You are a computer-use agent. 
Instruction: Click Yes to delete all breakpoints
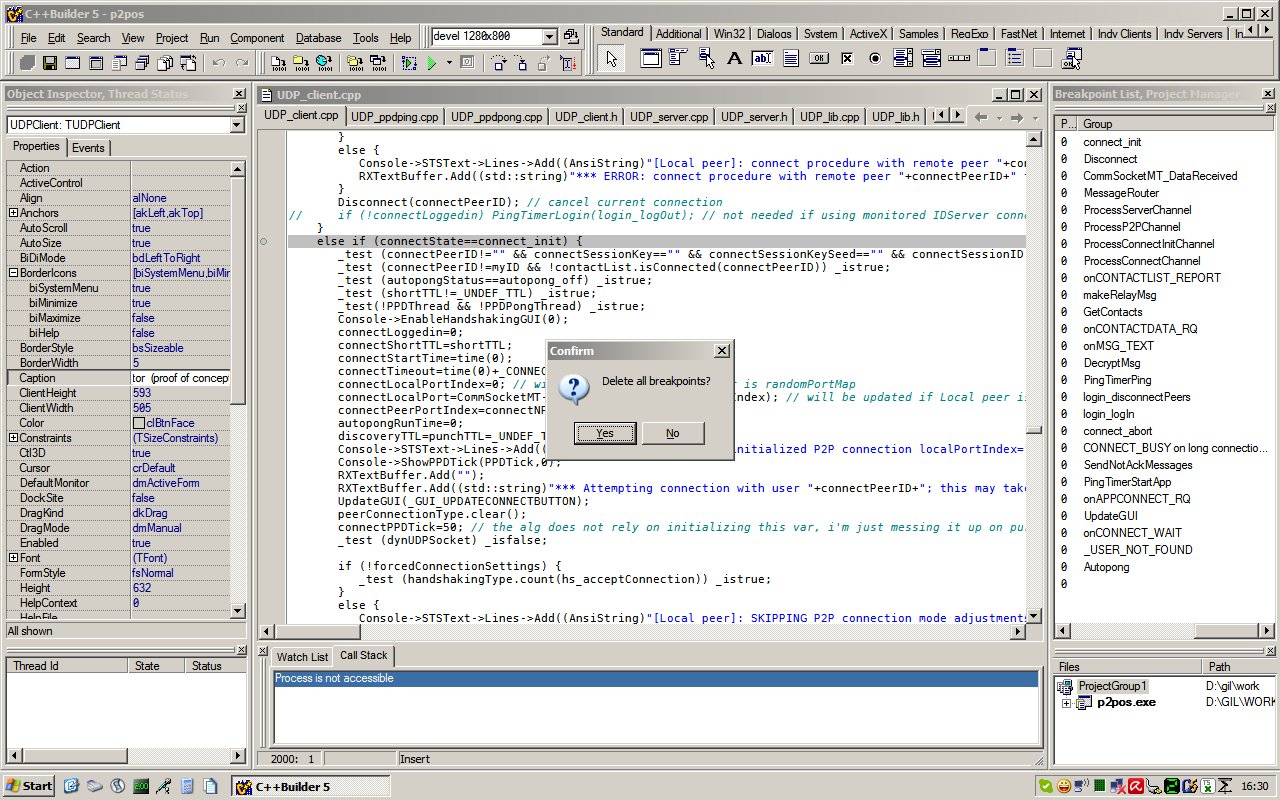605,433
